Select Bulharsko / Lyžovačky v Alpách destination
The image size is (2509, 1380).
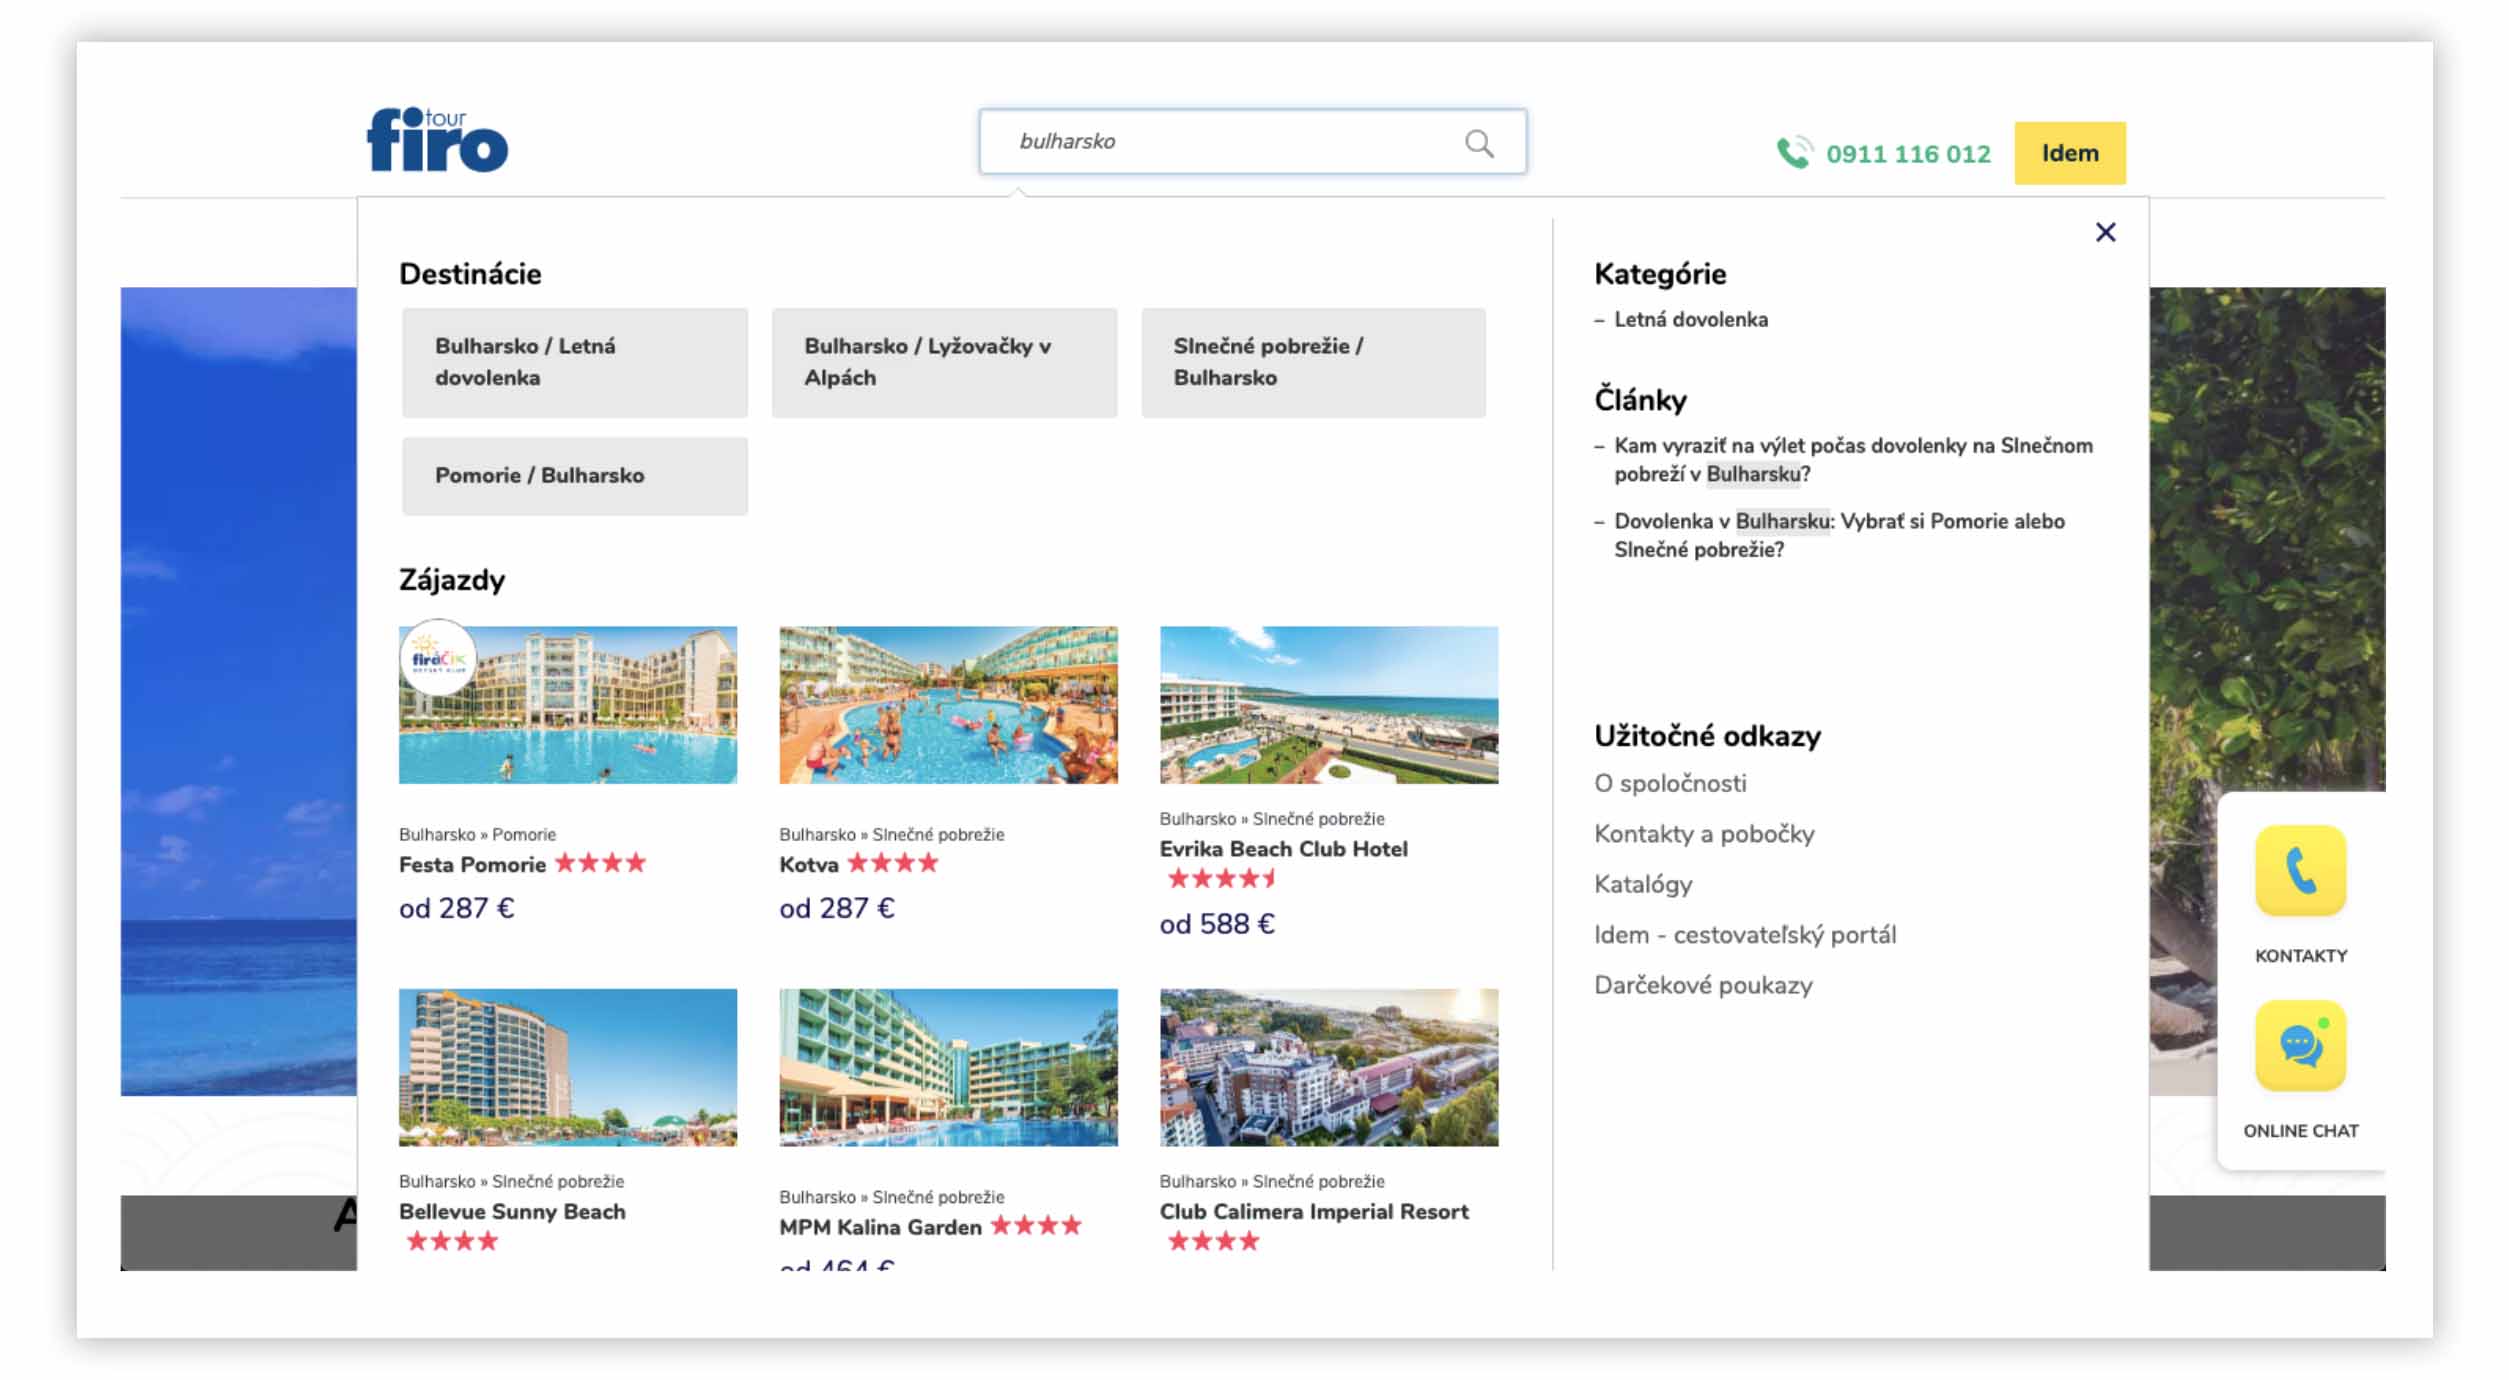tap(944, 362)
